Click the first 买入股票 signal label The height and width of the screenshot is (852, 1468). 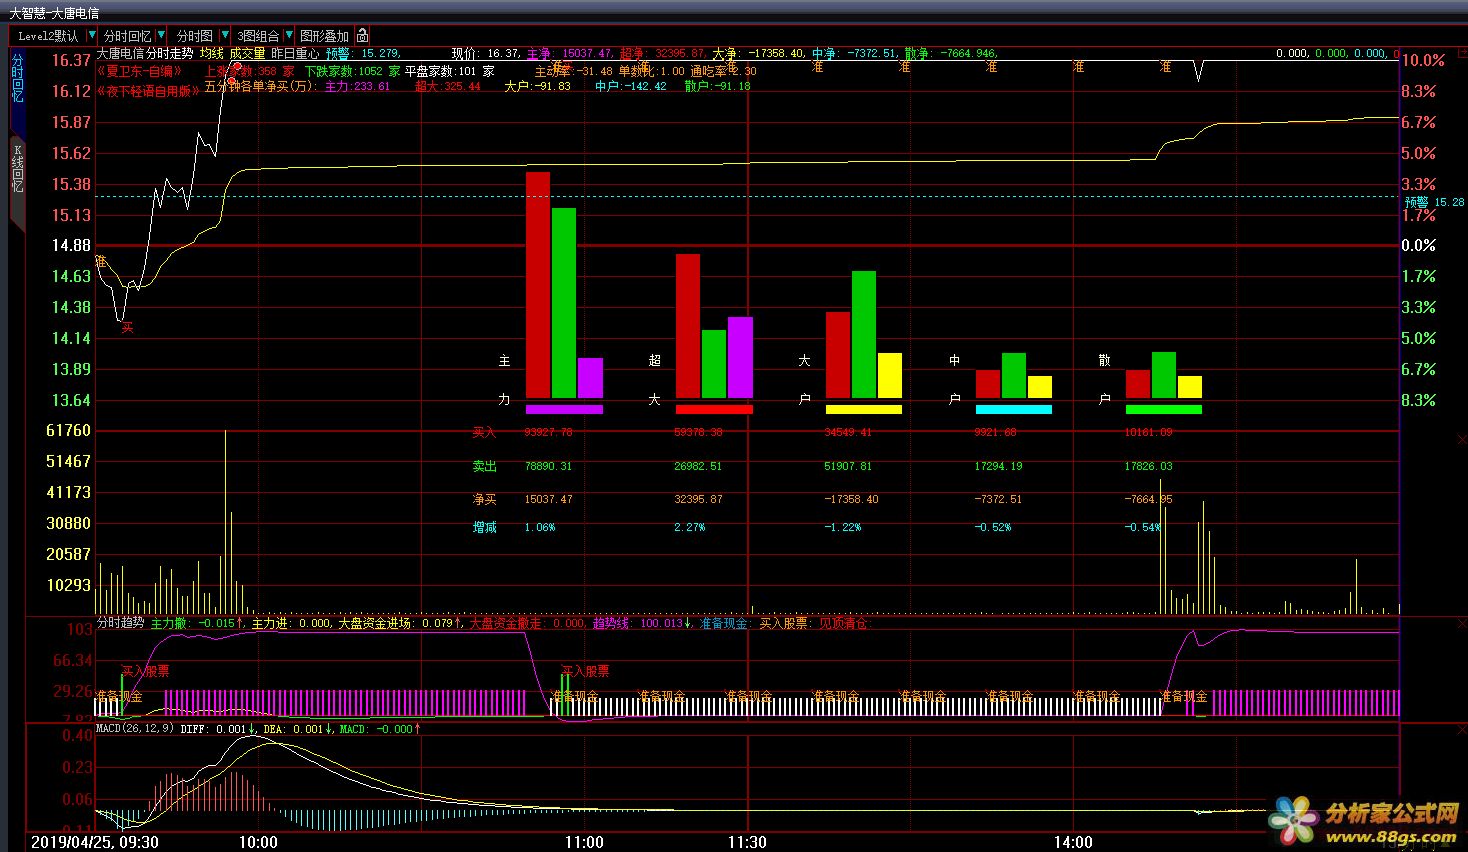click(x=146, y=671)
